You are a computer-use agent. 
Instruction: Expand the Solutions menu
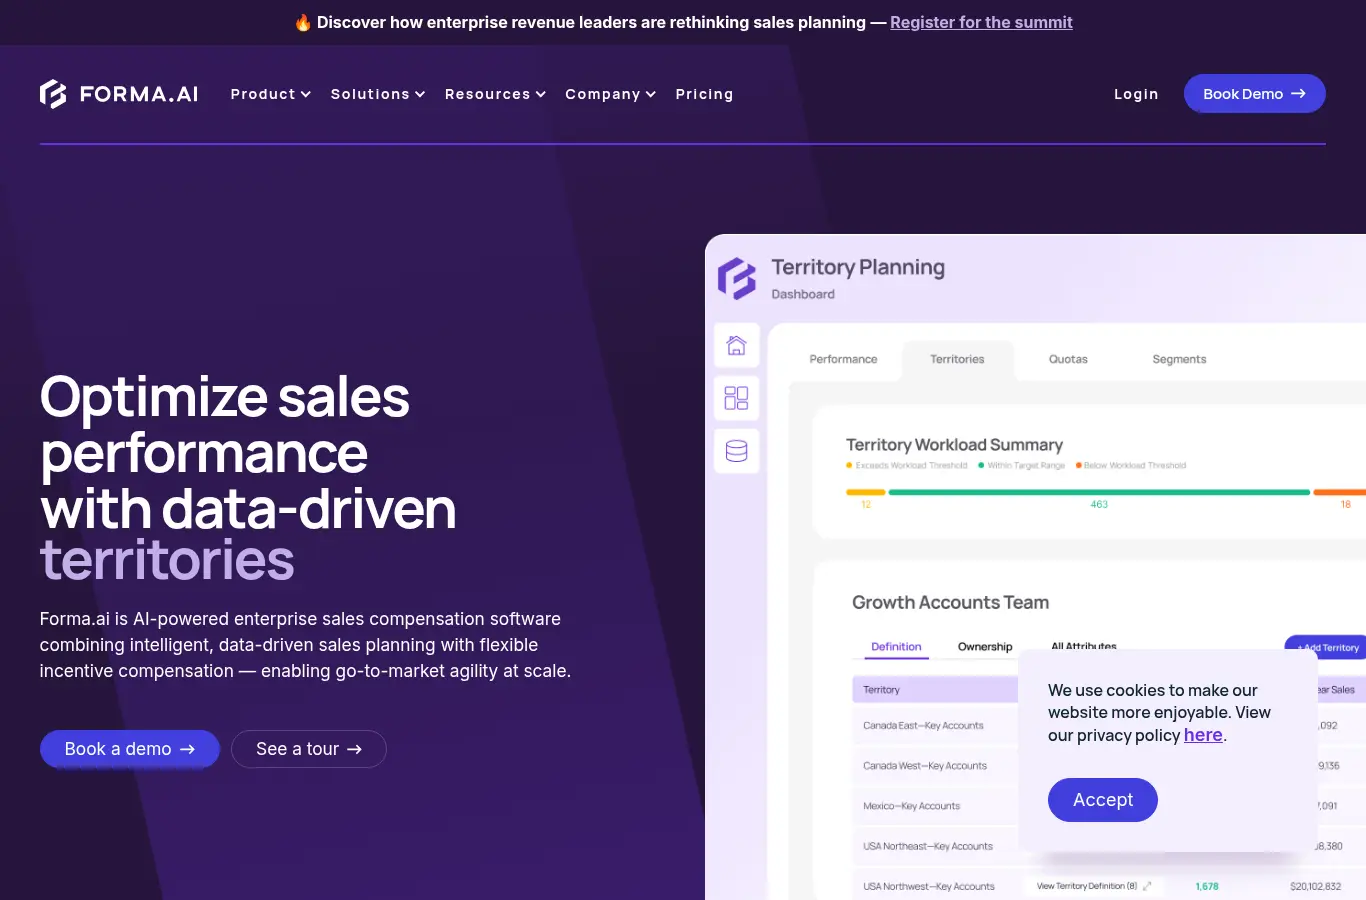378,94
